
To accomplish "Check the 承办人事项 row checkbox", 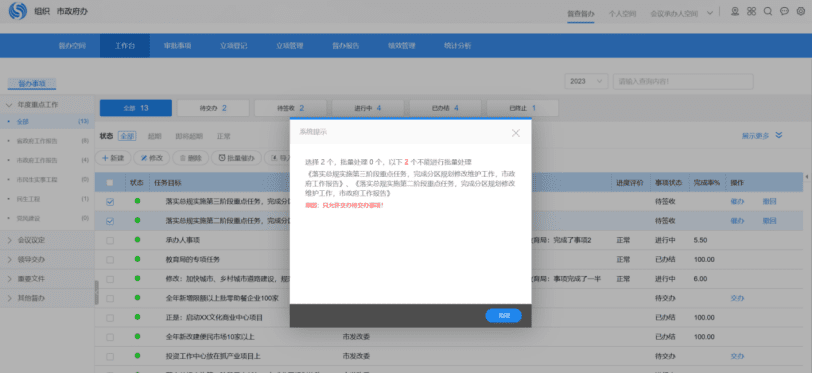I will 110,240.
